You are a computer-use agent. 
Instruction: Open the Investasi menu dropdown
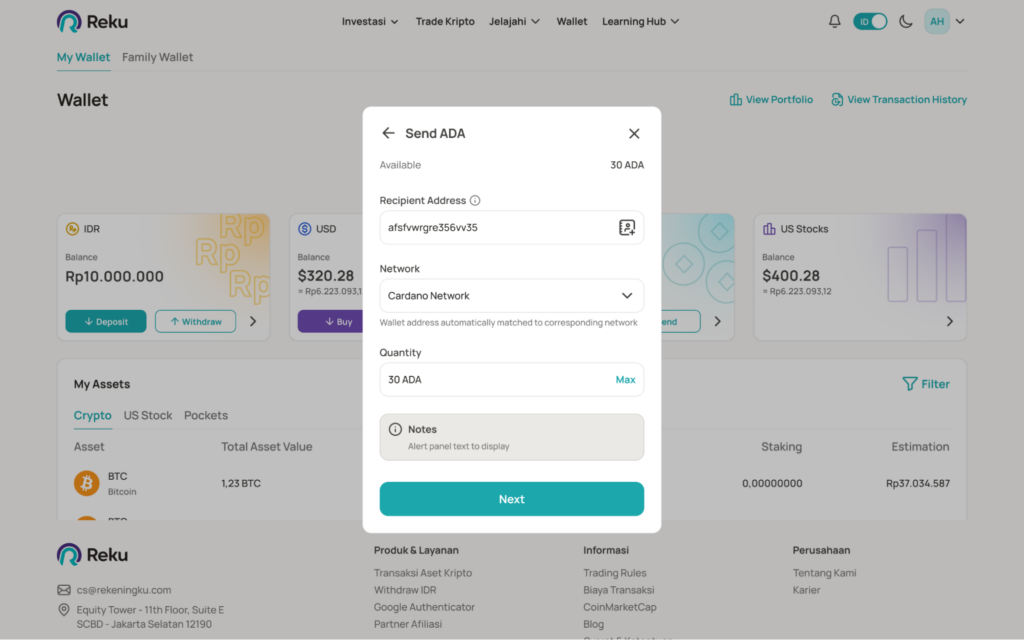370,21
